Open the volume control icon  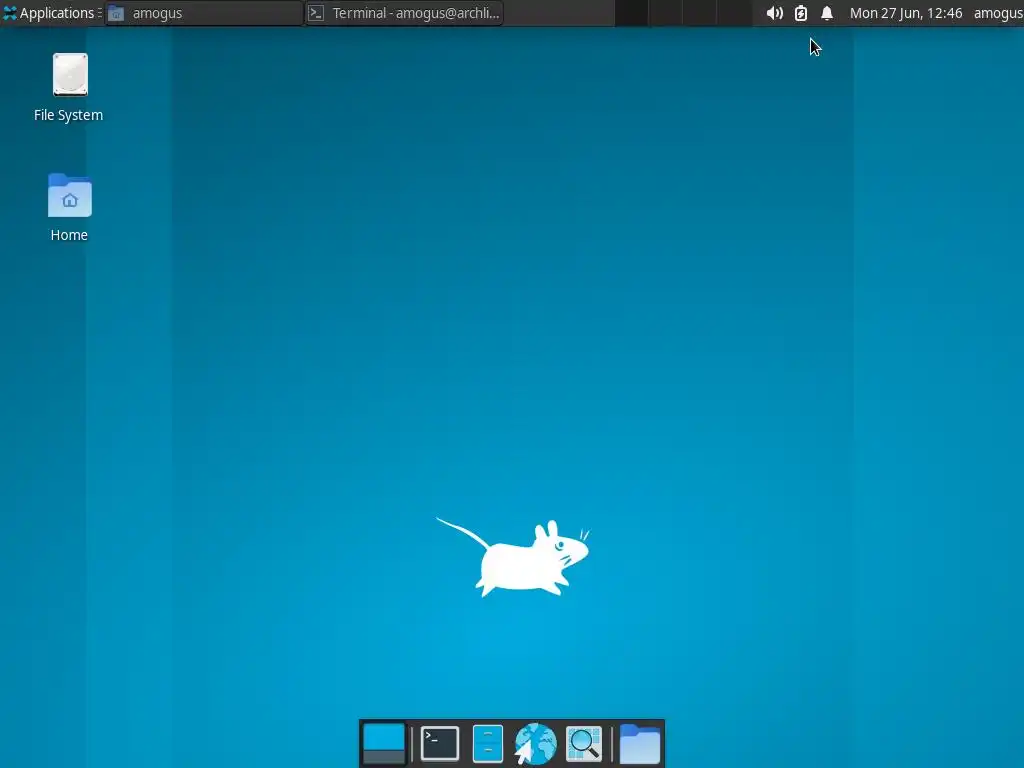point(775,13)
